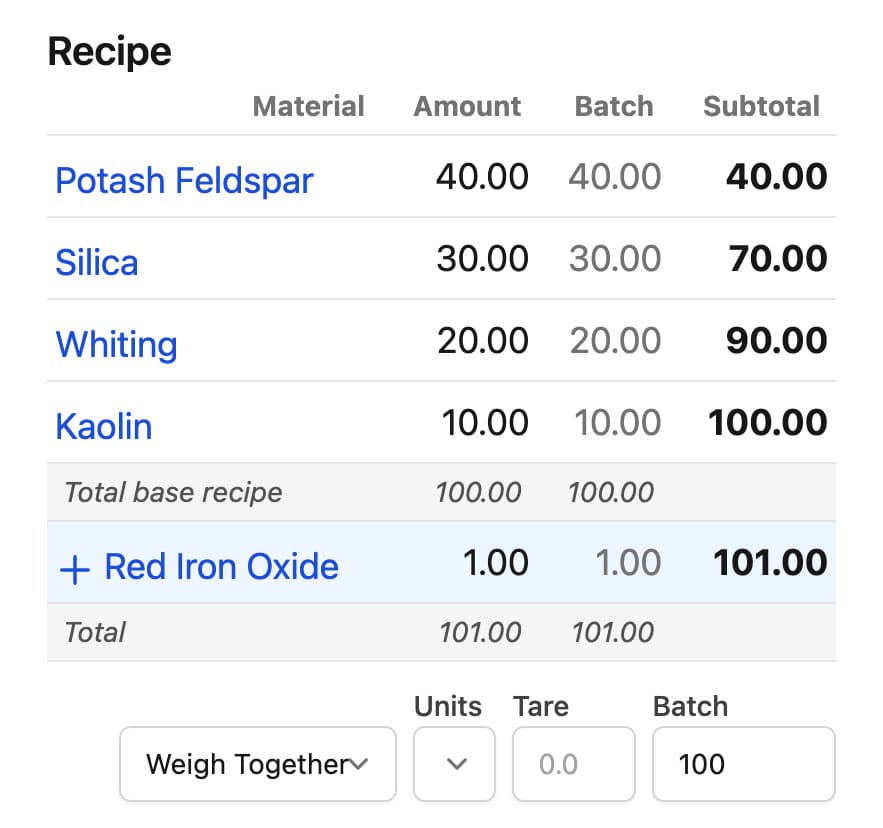This screenshot has width=883, height=828.
Task: Click the Batch column header in table
Action: tap(613, 107)
